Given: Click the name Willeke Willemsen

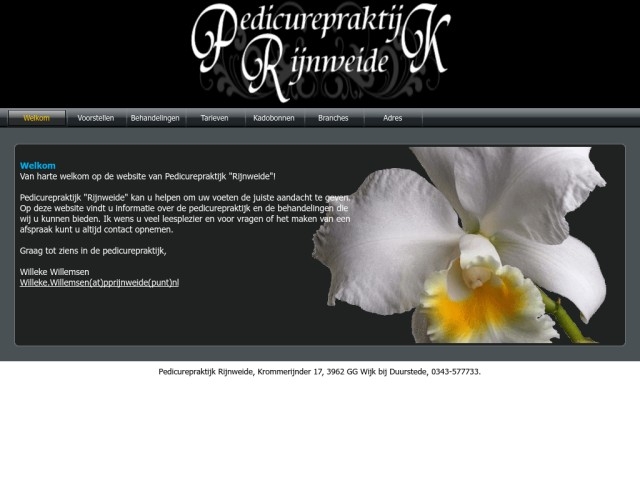Looking at the screenshot, I should [x=57, y=272].
